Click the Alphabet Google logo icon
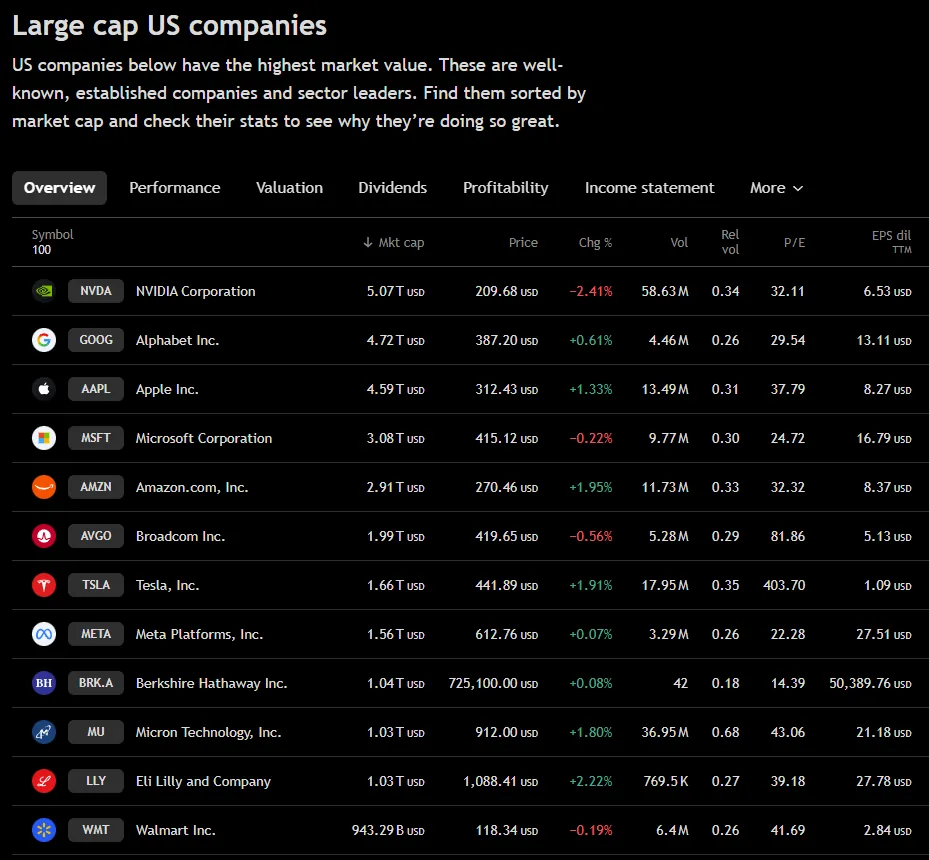This screenshot has width=929, height=860. pos(44,340)
